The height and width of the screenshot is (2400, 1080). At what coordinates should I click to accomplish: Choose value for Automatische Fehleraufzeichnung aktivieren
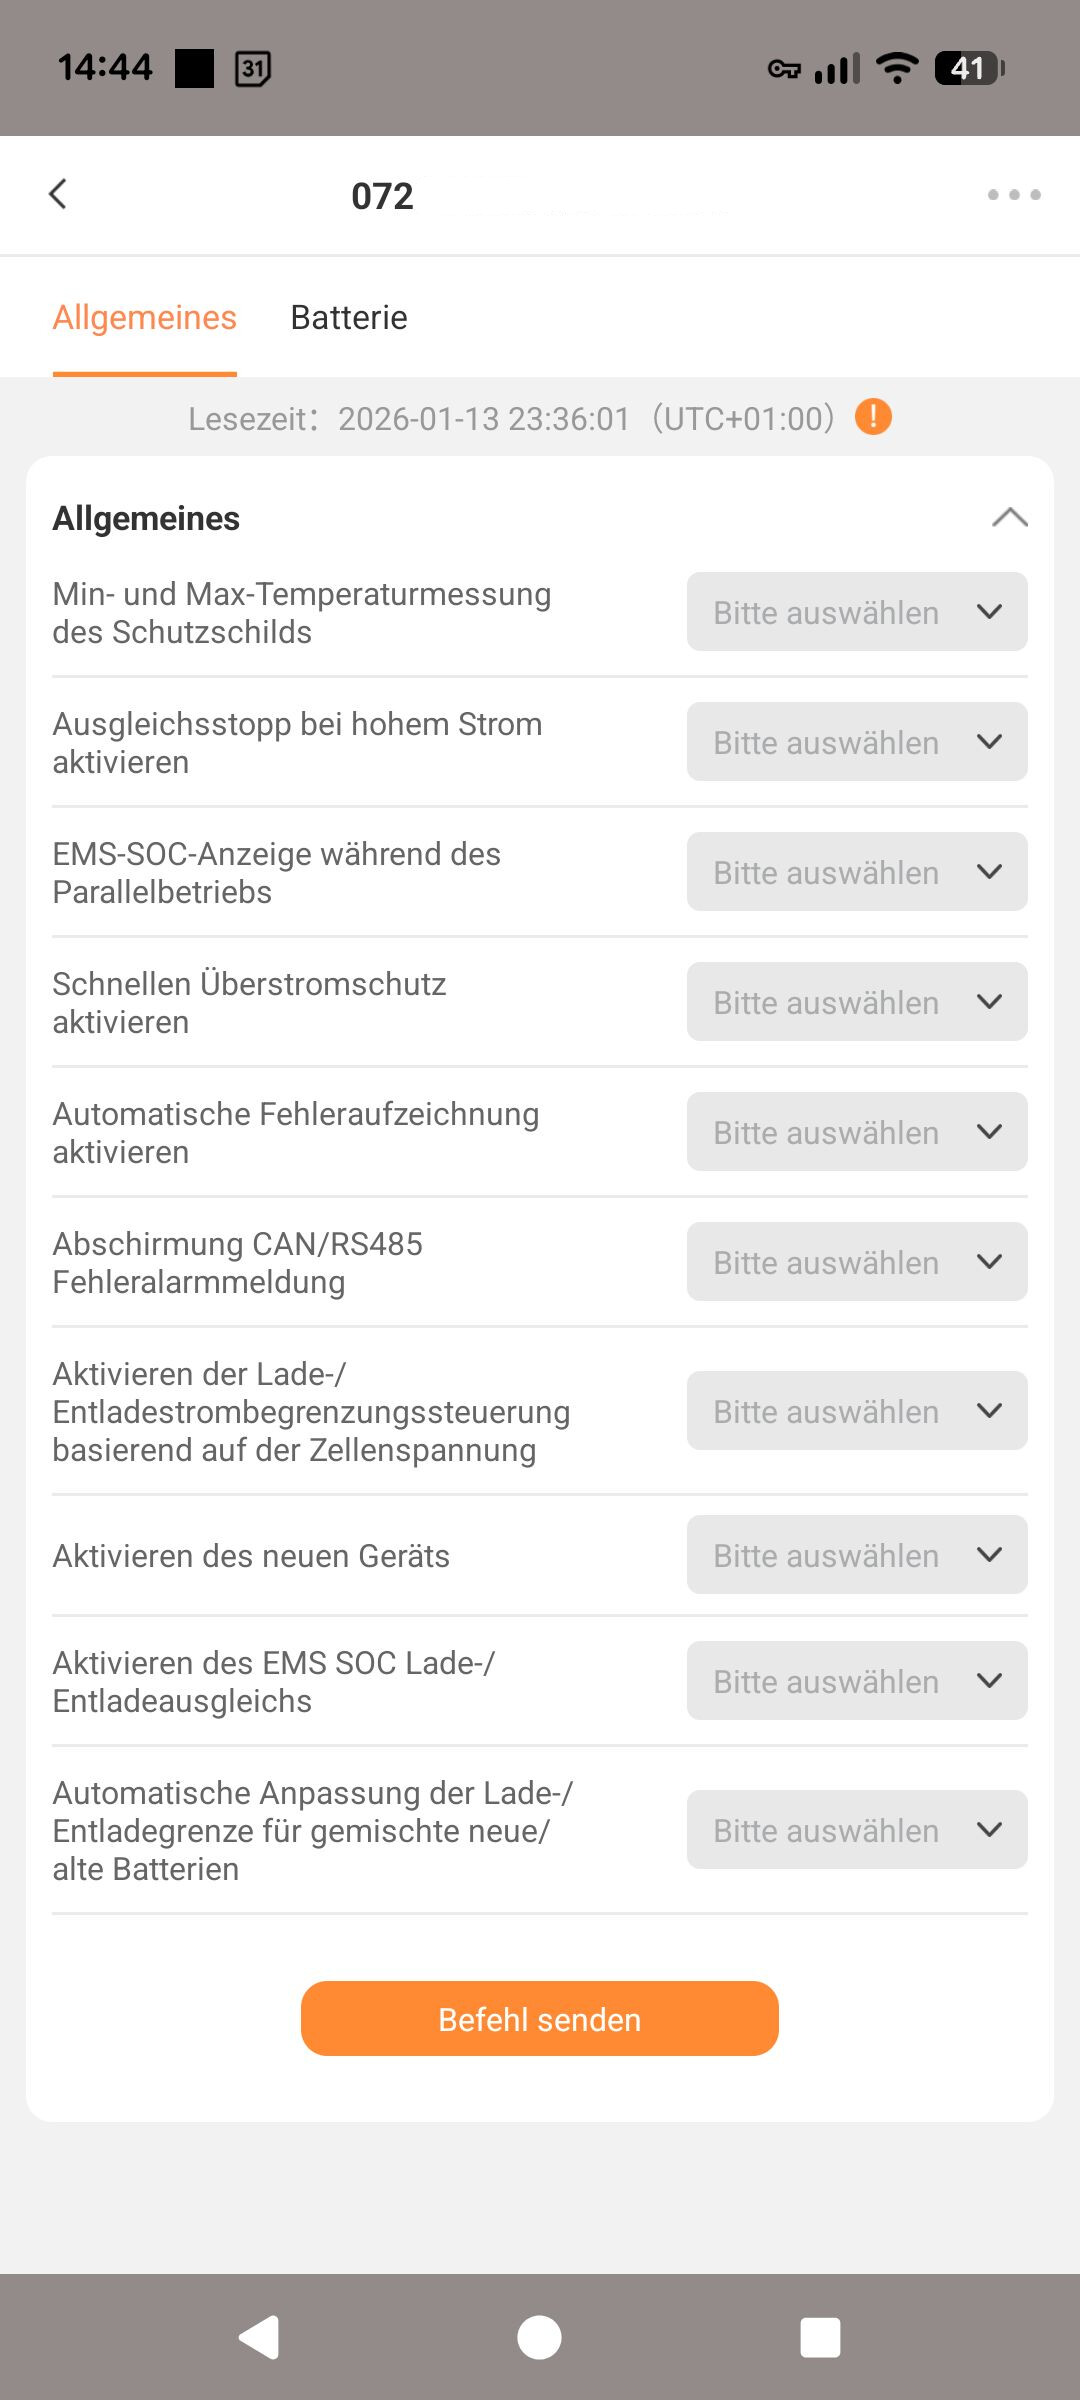(857, 1132)
